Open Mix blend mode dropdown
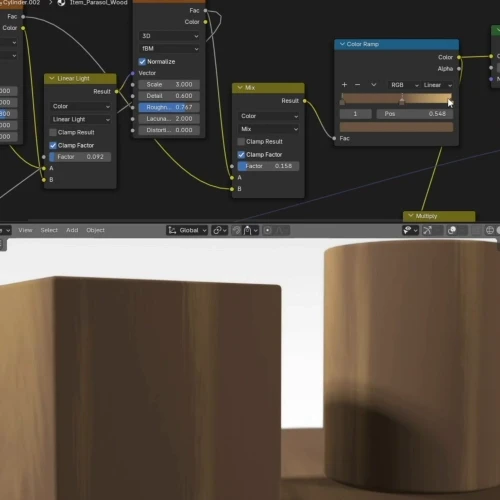The width and height of the screenshot is (500, 500). [x=269, y=129]
